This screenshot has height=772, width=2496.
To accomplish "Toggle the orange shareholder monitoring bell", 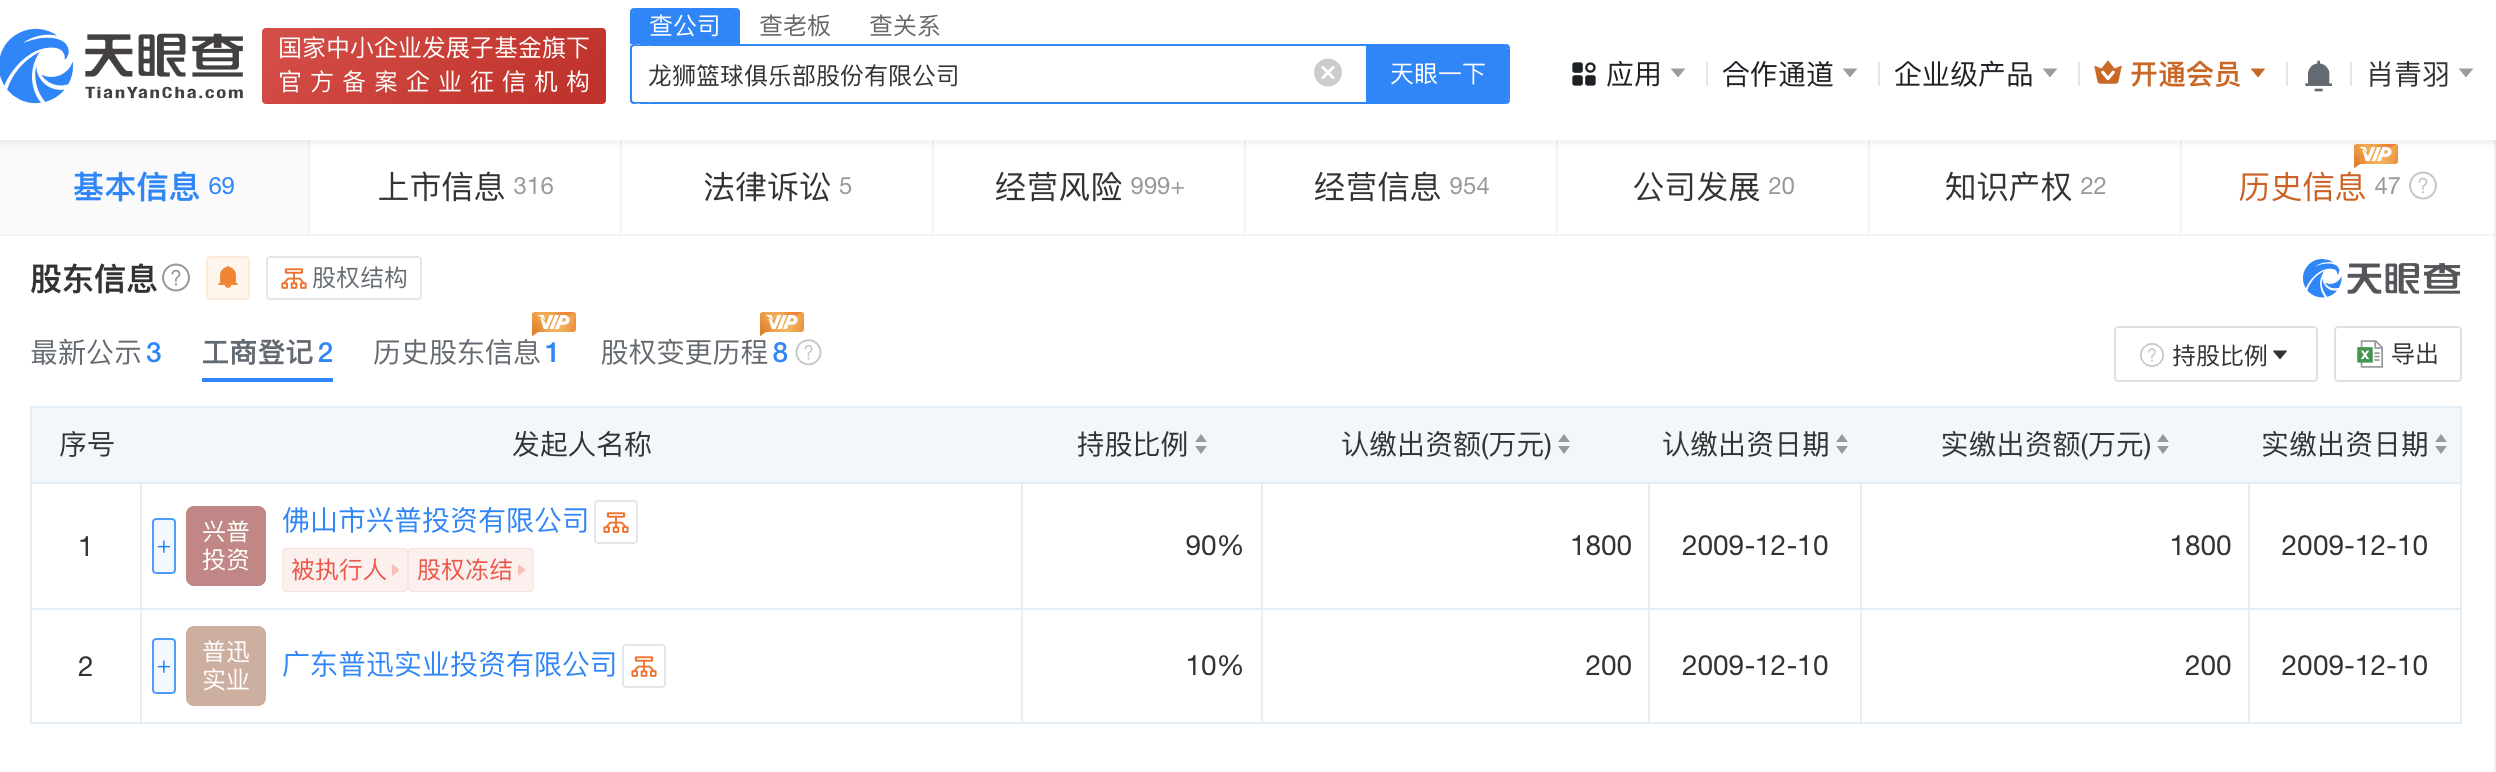I will pyautogui.click(x=228, y=277).
